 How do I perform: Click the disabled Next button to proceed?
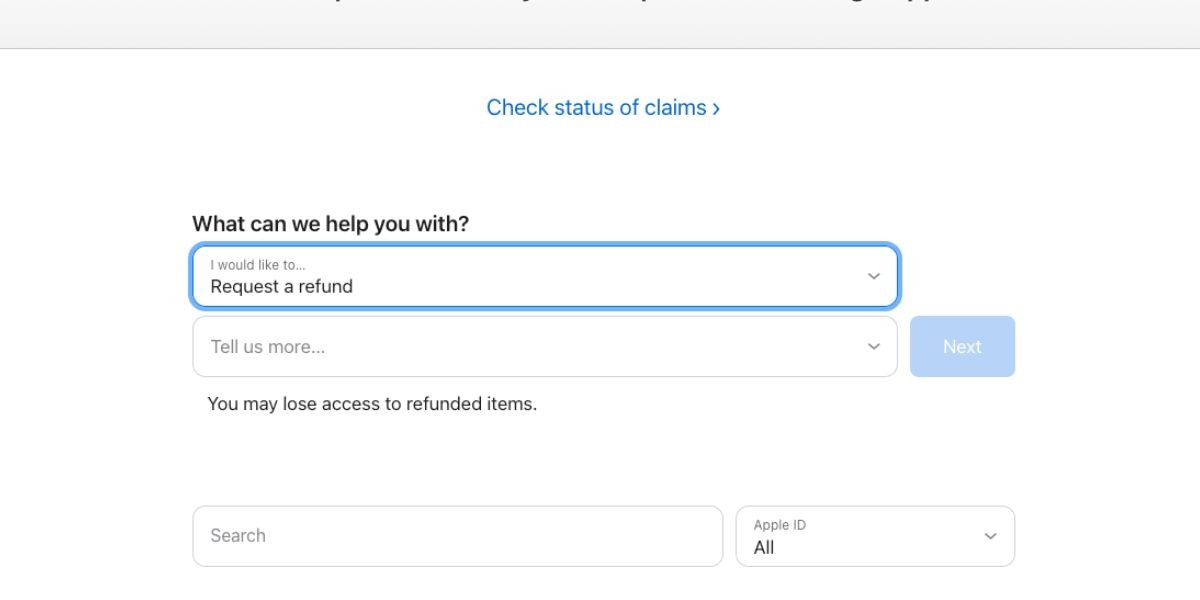tap(962, 346)
